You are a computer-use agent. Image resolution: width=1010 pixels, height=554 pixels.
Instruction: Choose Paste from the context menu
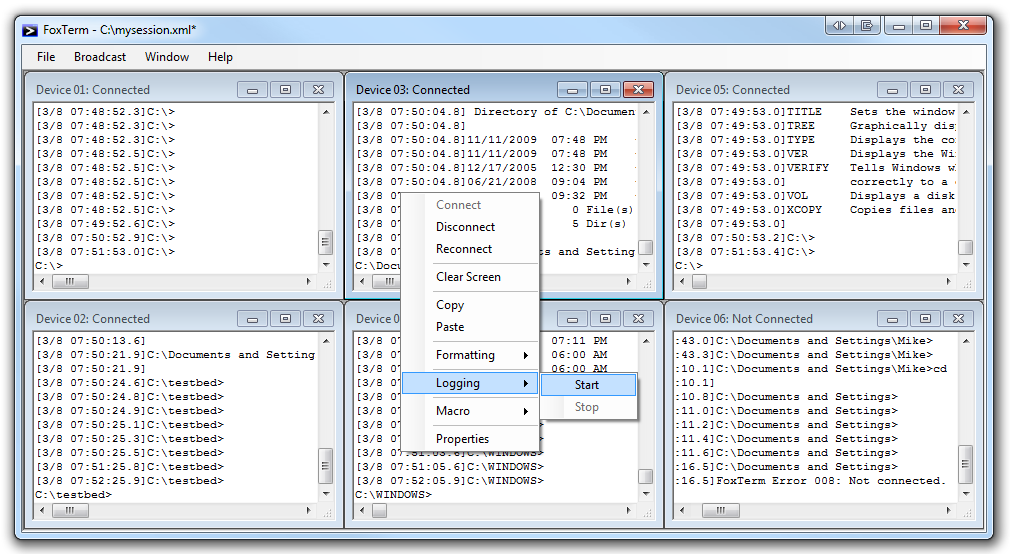tap(470, 327)
